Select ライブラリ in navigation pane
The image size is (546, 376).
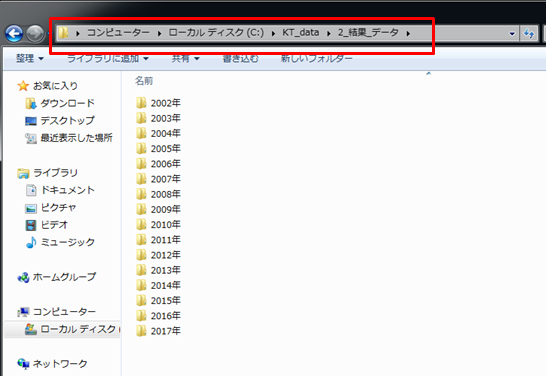click(55, 173)
